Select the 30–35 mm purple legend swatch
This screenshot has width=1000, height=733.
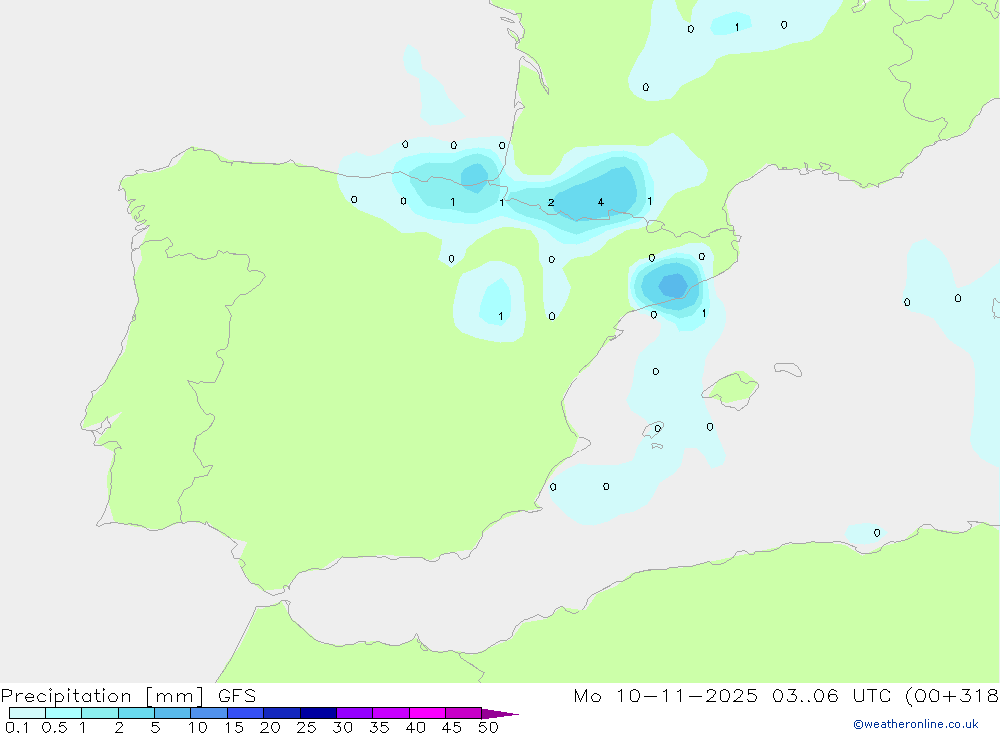pos(355,713)
